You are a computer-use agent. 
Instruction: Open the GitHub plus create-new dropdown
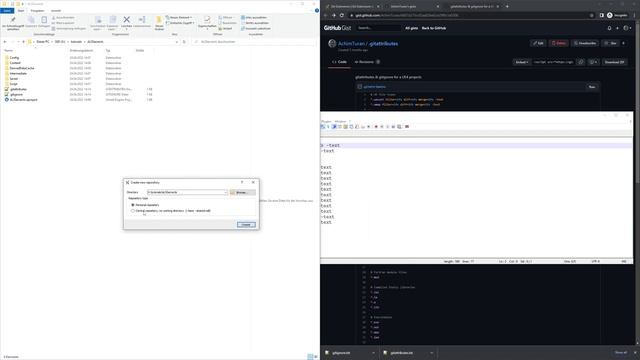[618, 28]
